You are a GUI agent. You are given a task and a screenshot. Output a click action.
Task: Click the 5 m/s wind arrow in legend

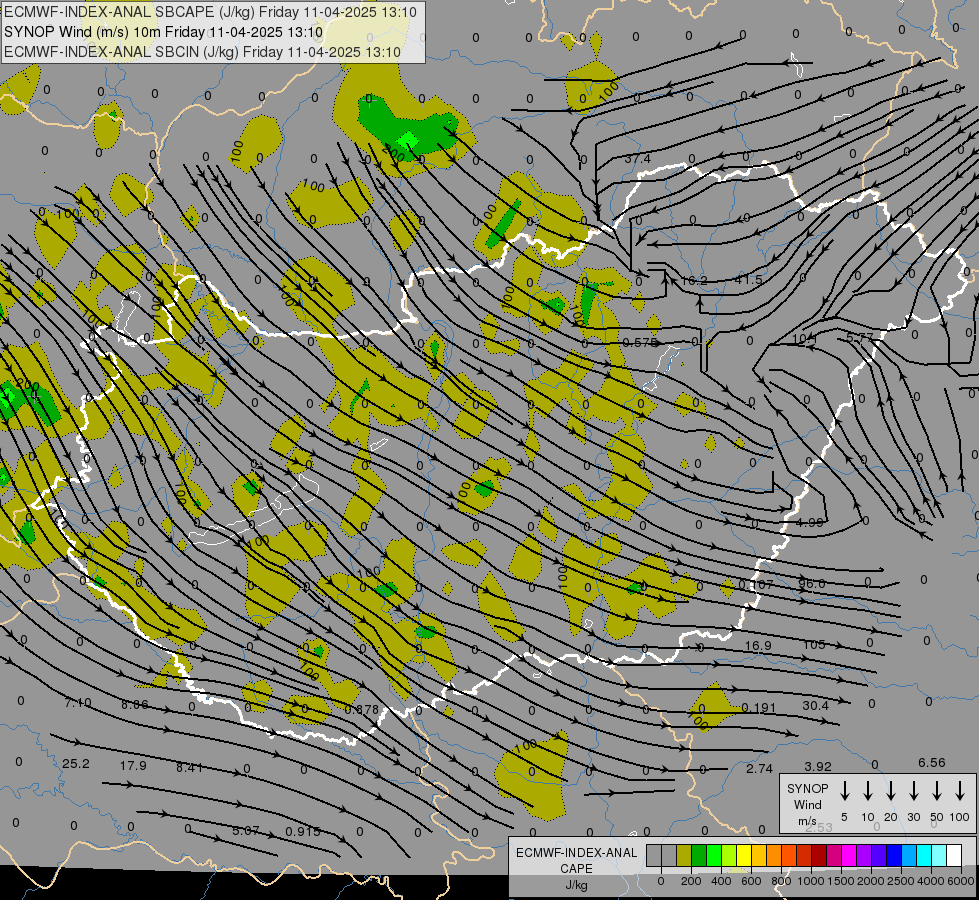(x=844, y=791)
